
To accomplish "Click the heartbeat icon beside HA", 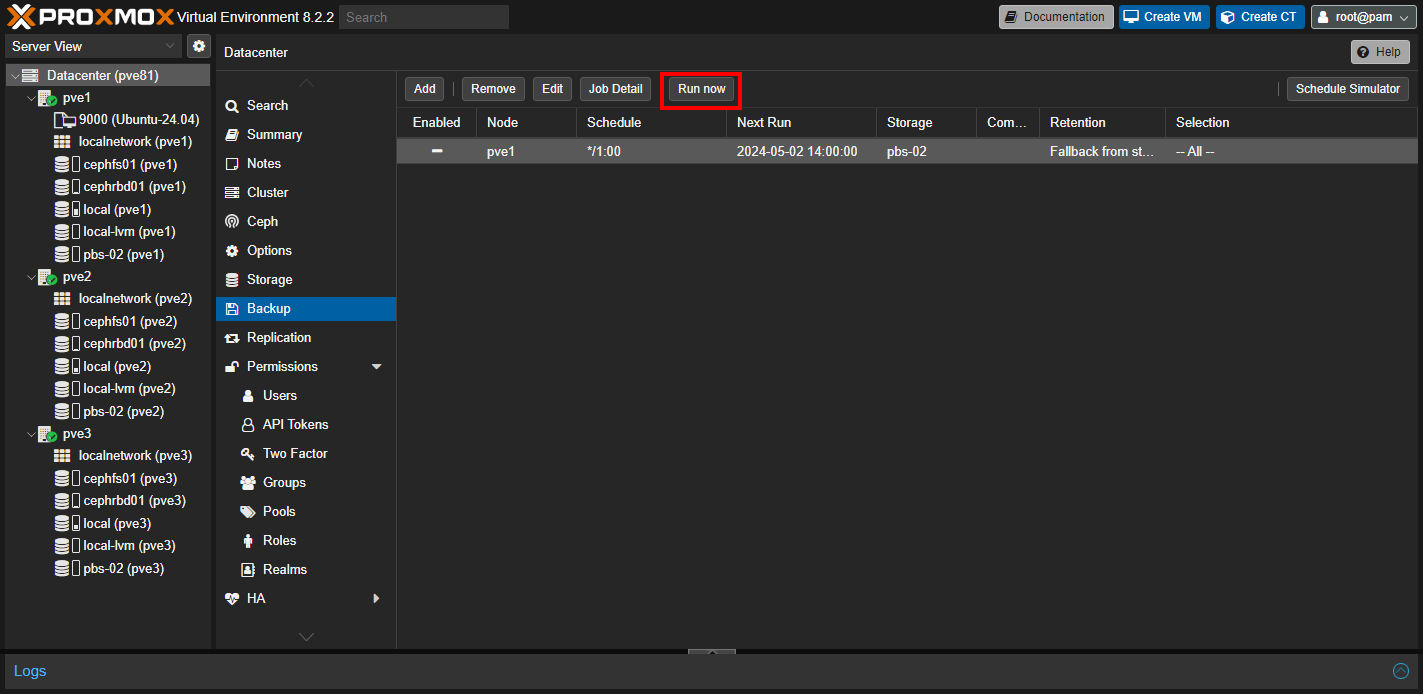I will click(232, 599).
